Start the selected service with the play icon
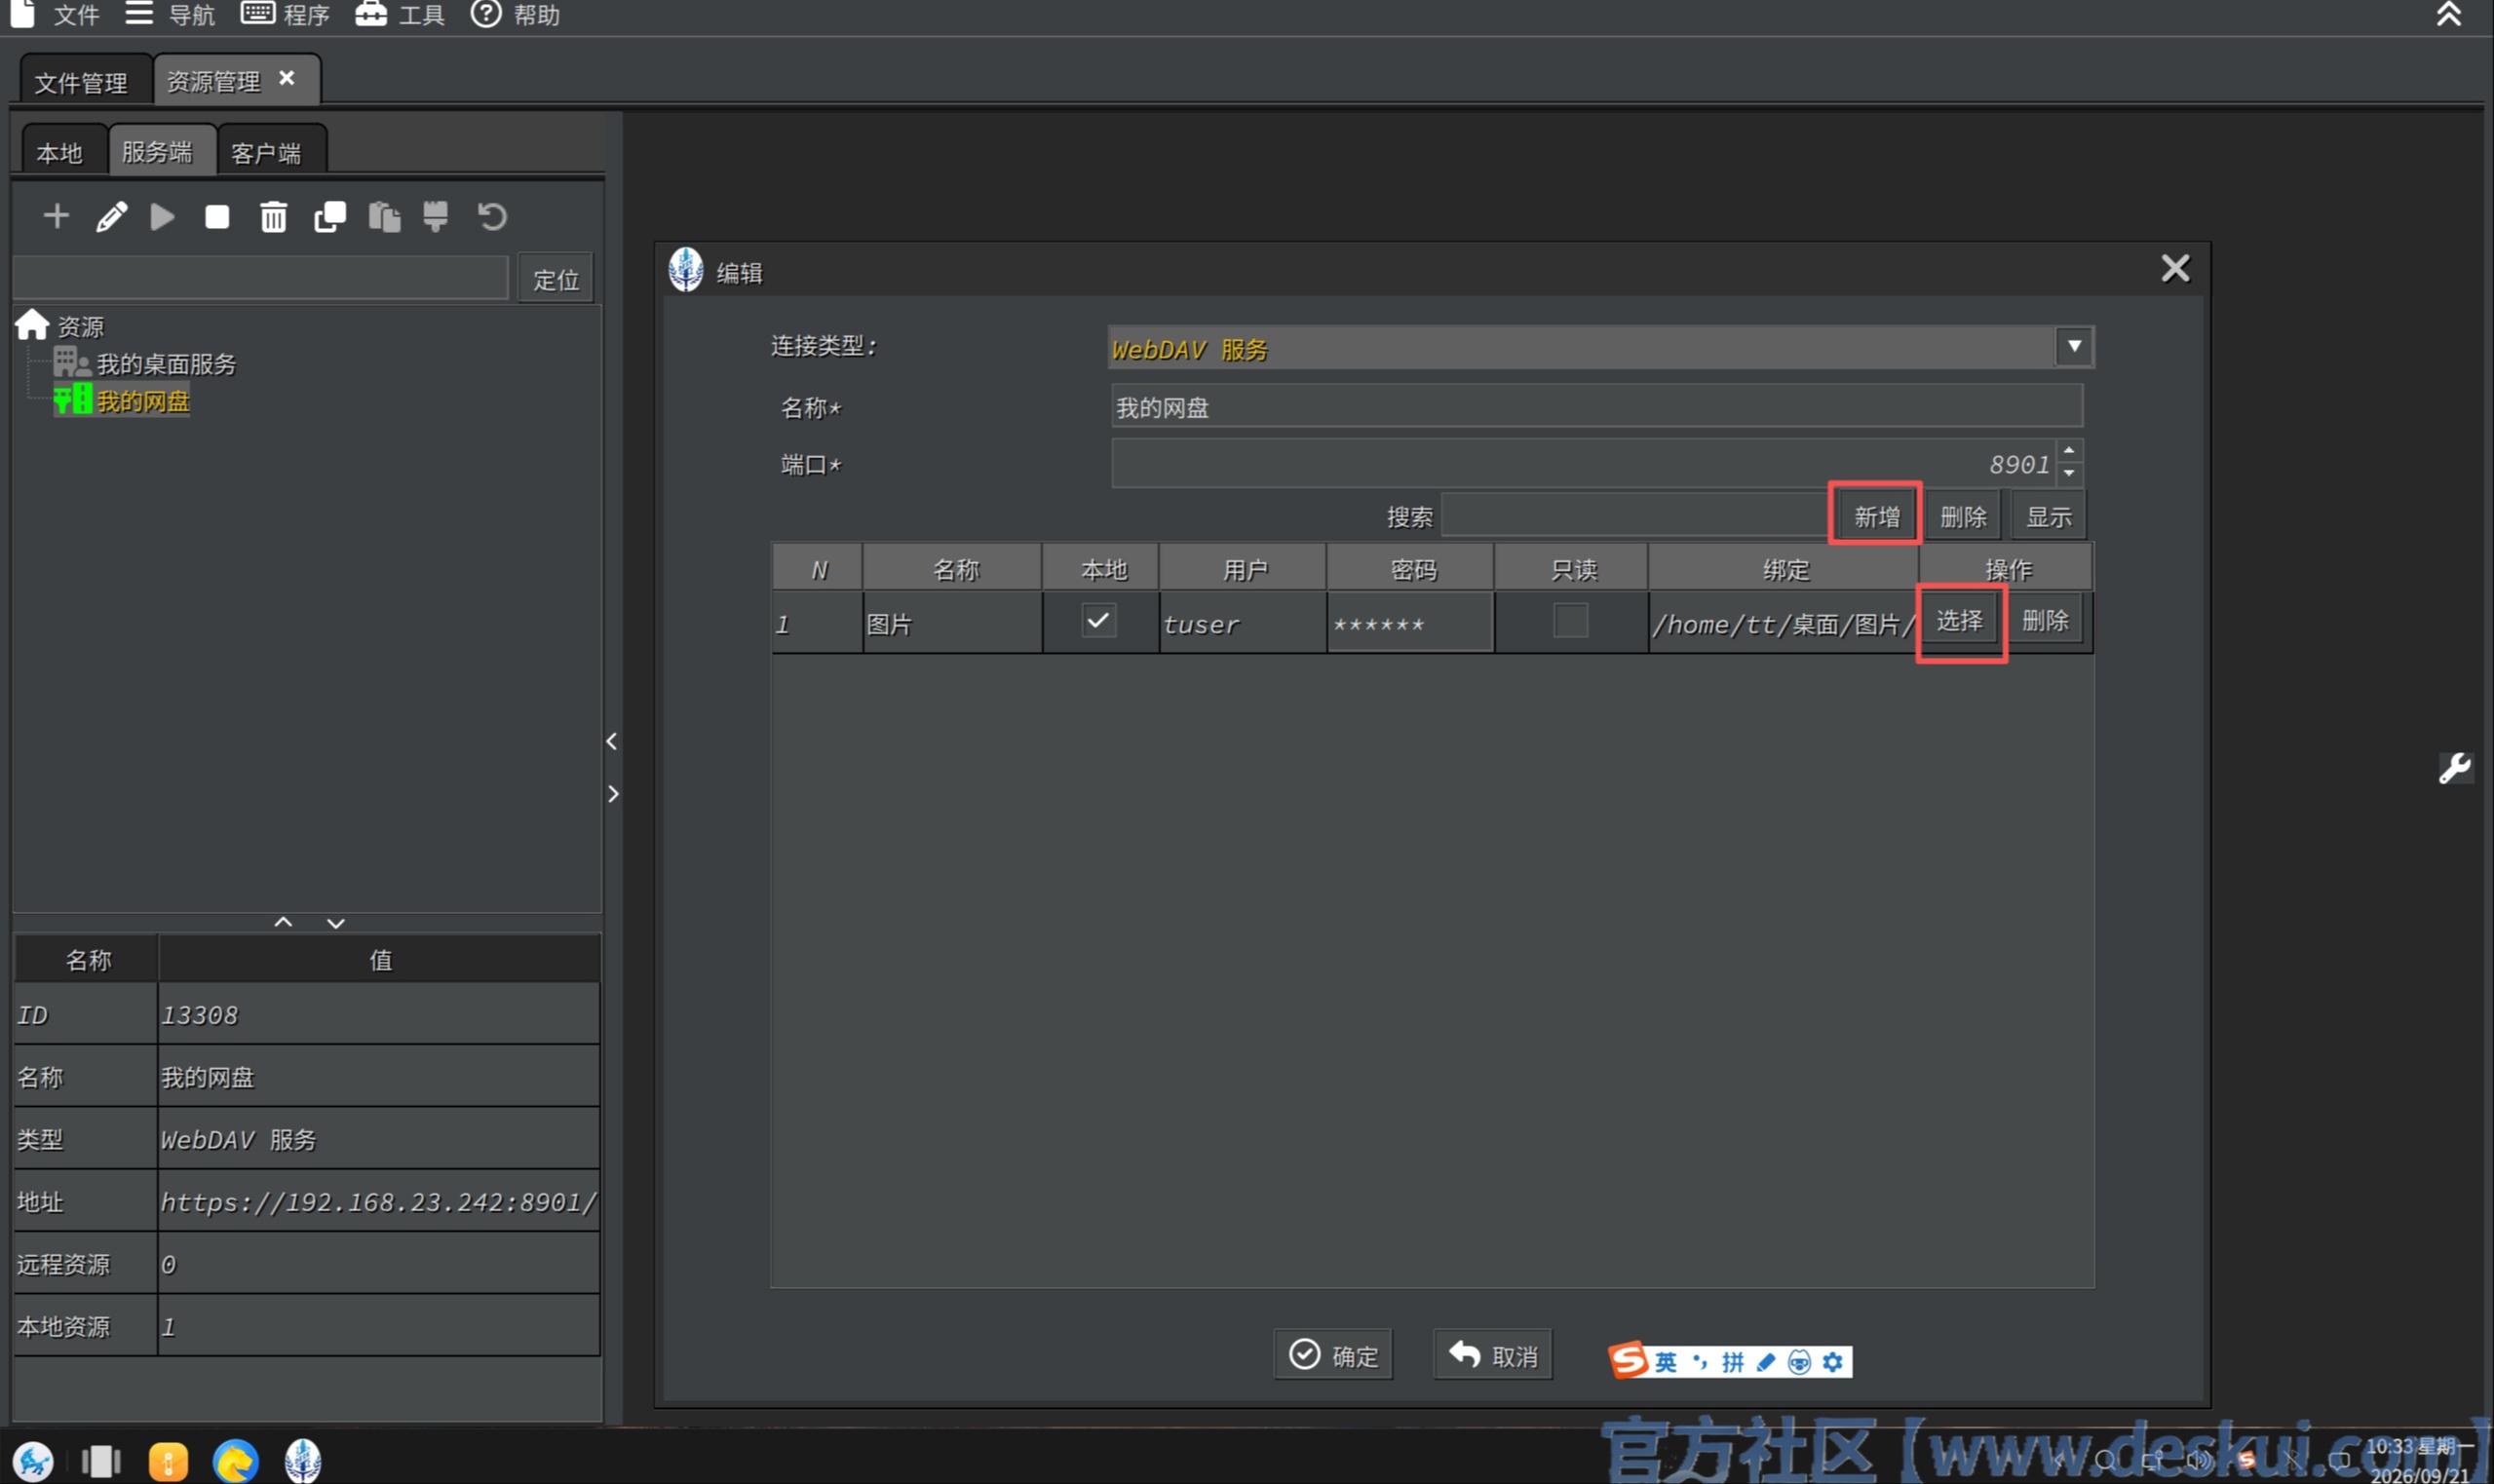Screen dimensions: 2494x1484 pyautogui.click(x=162, y=216)
